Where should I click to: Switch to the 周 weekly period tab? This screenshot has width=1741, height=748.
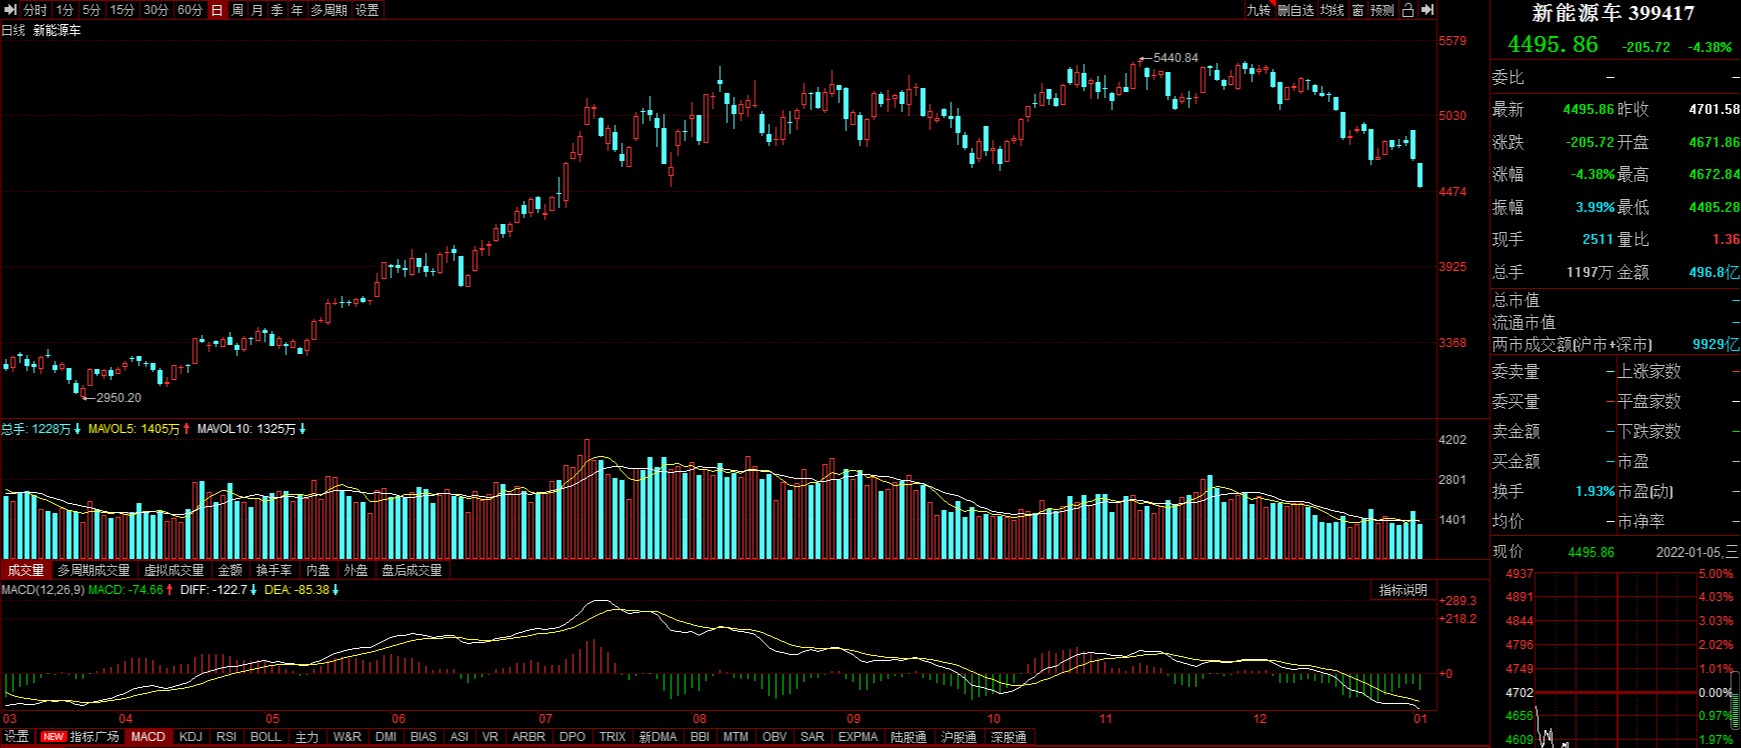coord(237,10)
